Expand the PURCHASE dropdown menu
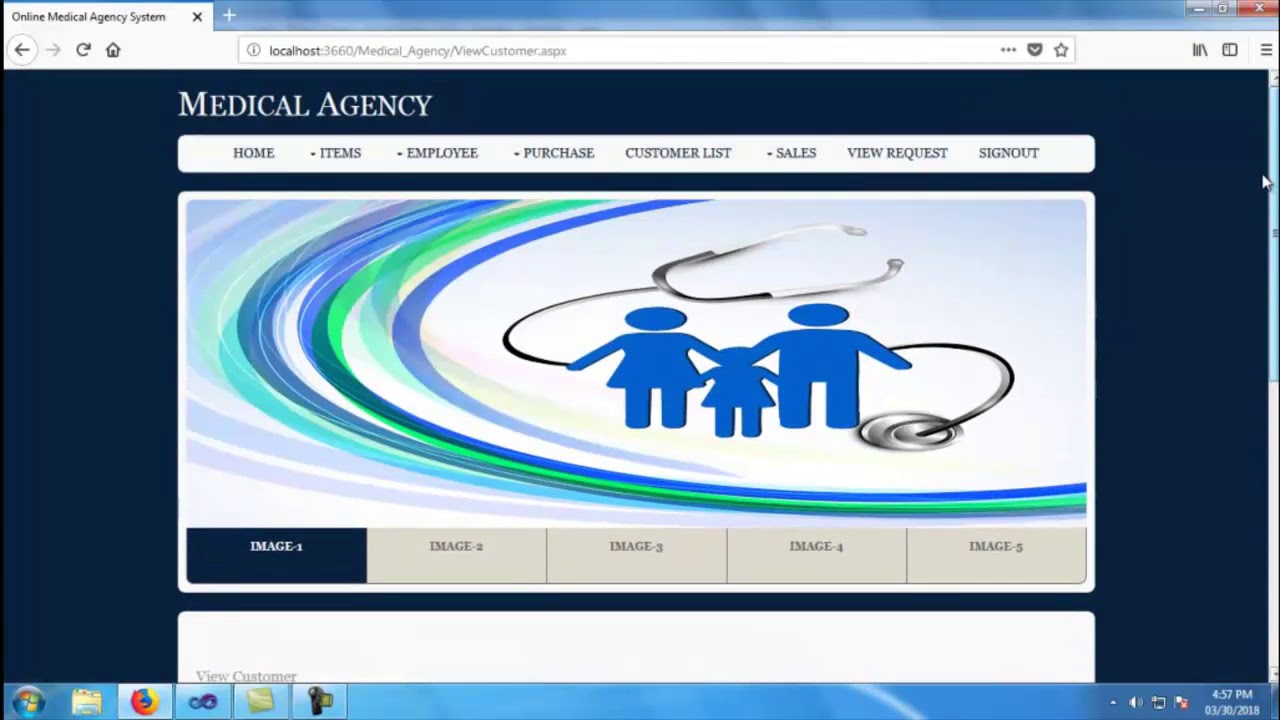The image size is (1280, 720). coord(553,153)
